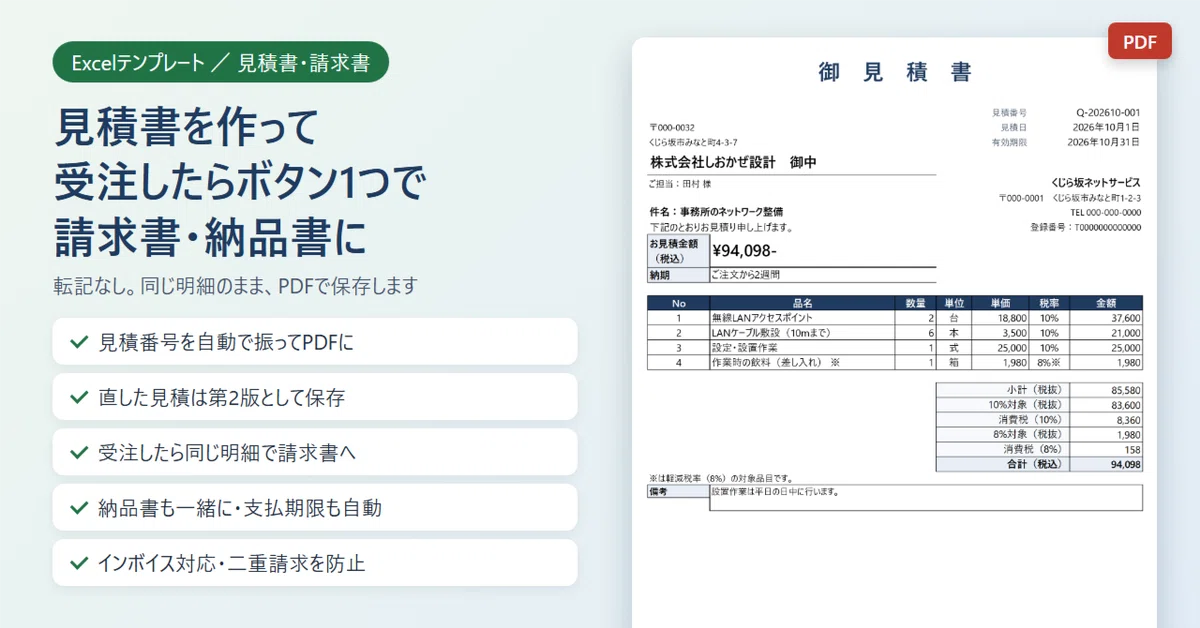Screen dimensions: 1200x628
Task: Select the green Excelテンプレート／見積書・請求書 label
Action: point(221,62)
